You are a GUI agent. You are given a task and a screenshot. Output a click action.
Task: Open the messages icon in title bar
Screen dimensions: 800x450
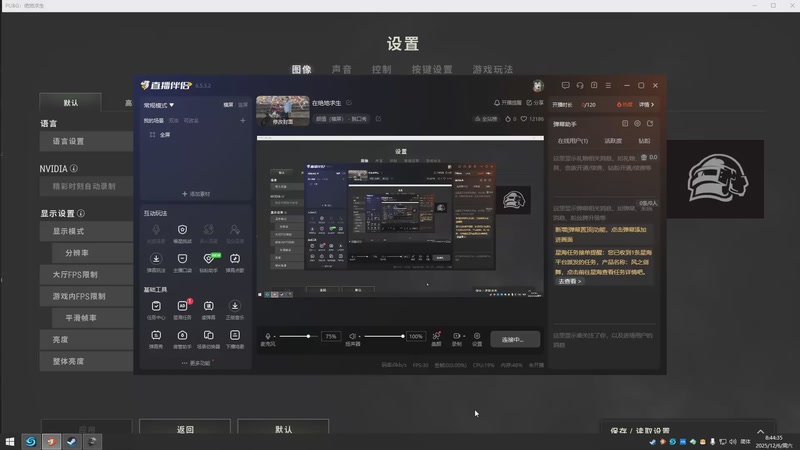[x=565, y=85]
